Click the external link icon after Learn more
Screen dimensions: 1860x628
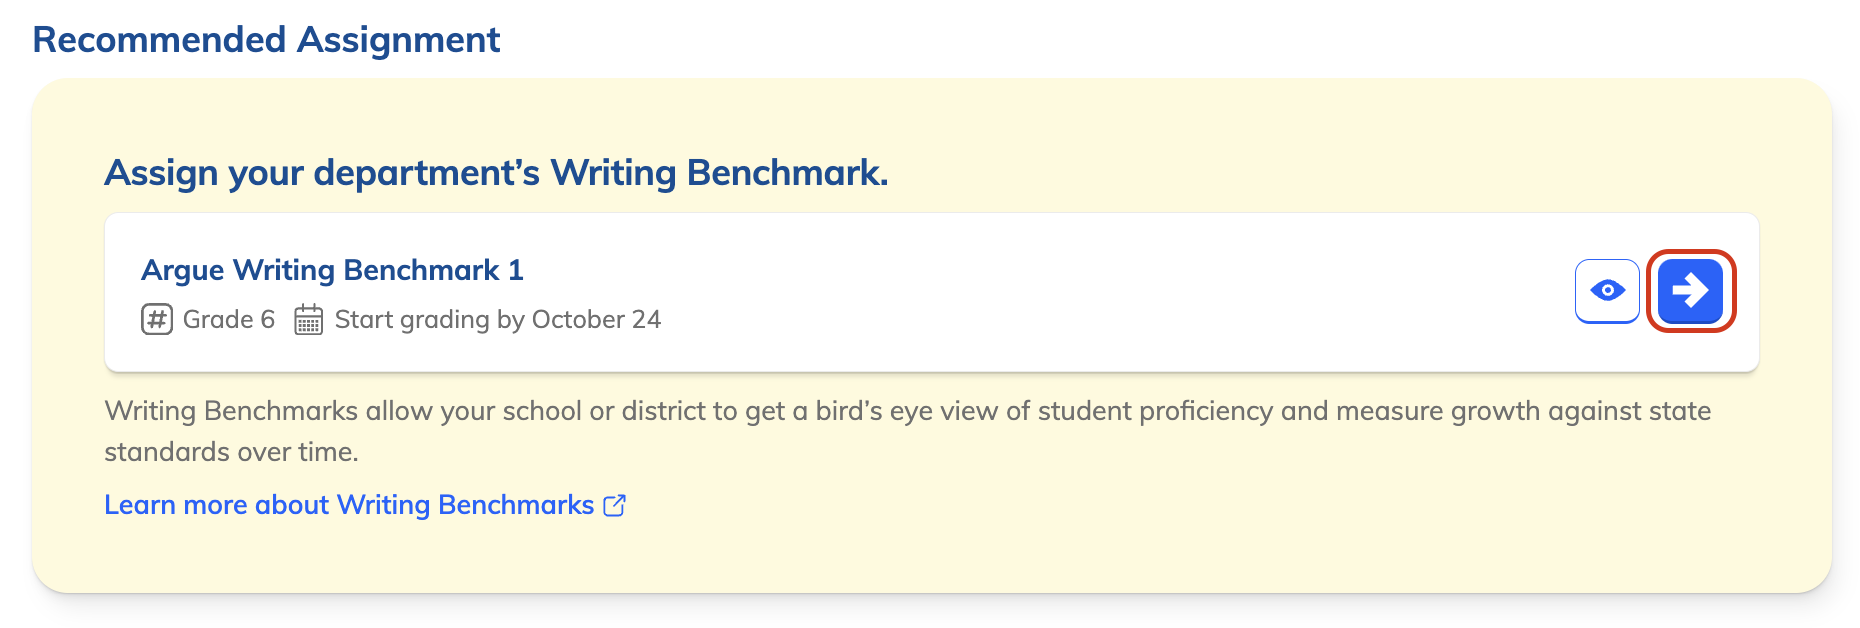[x=615, y=505]
